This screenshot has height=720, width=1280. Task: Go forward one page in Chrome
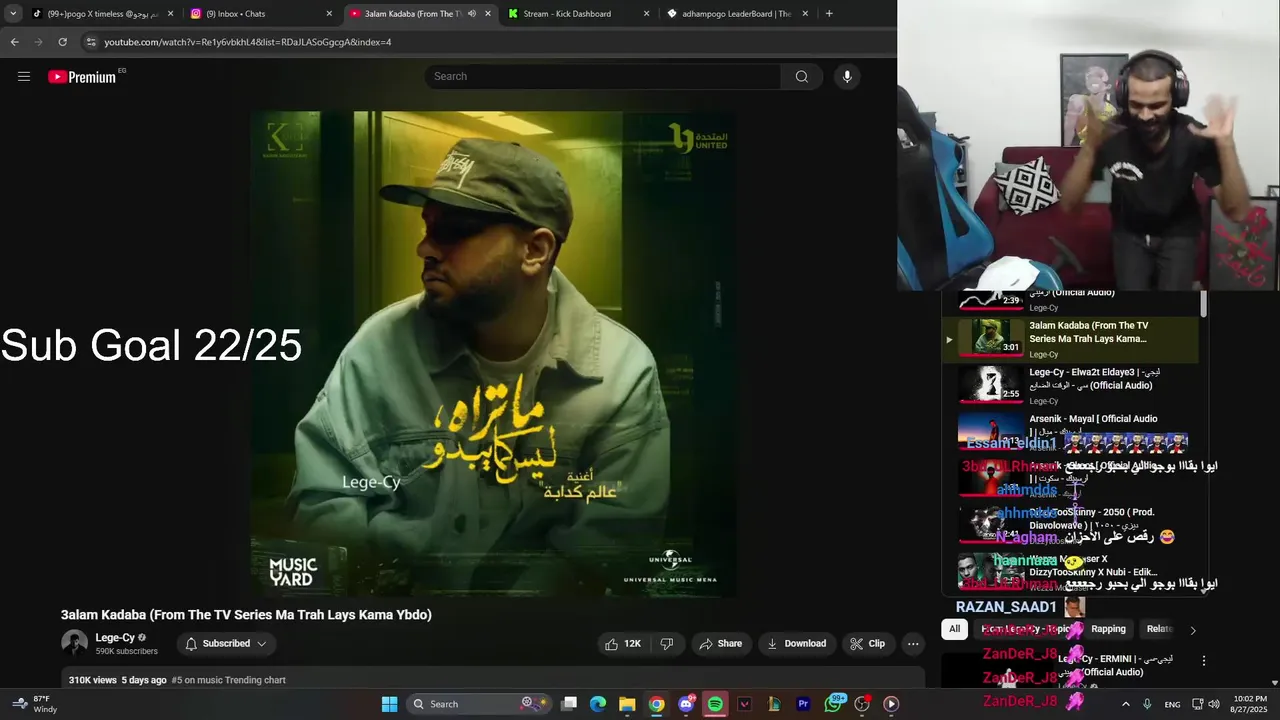click(x=38, y=42)
